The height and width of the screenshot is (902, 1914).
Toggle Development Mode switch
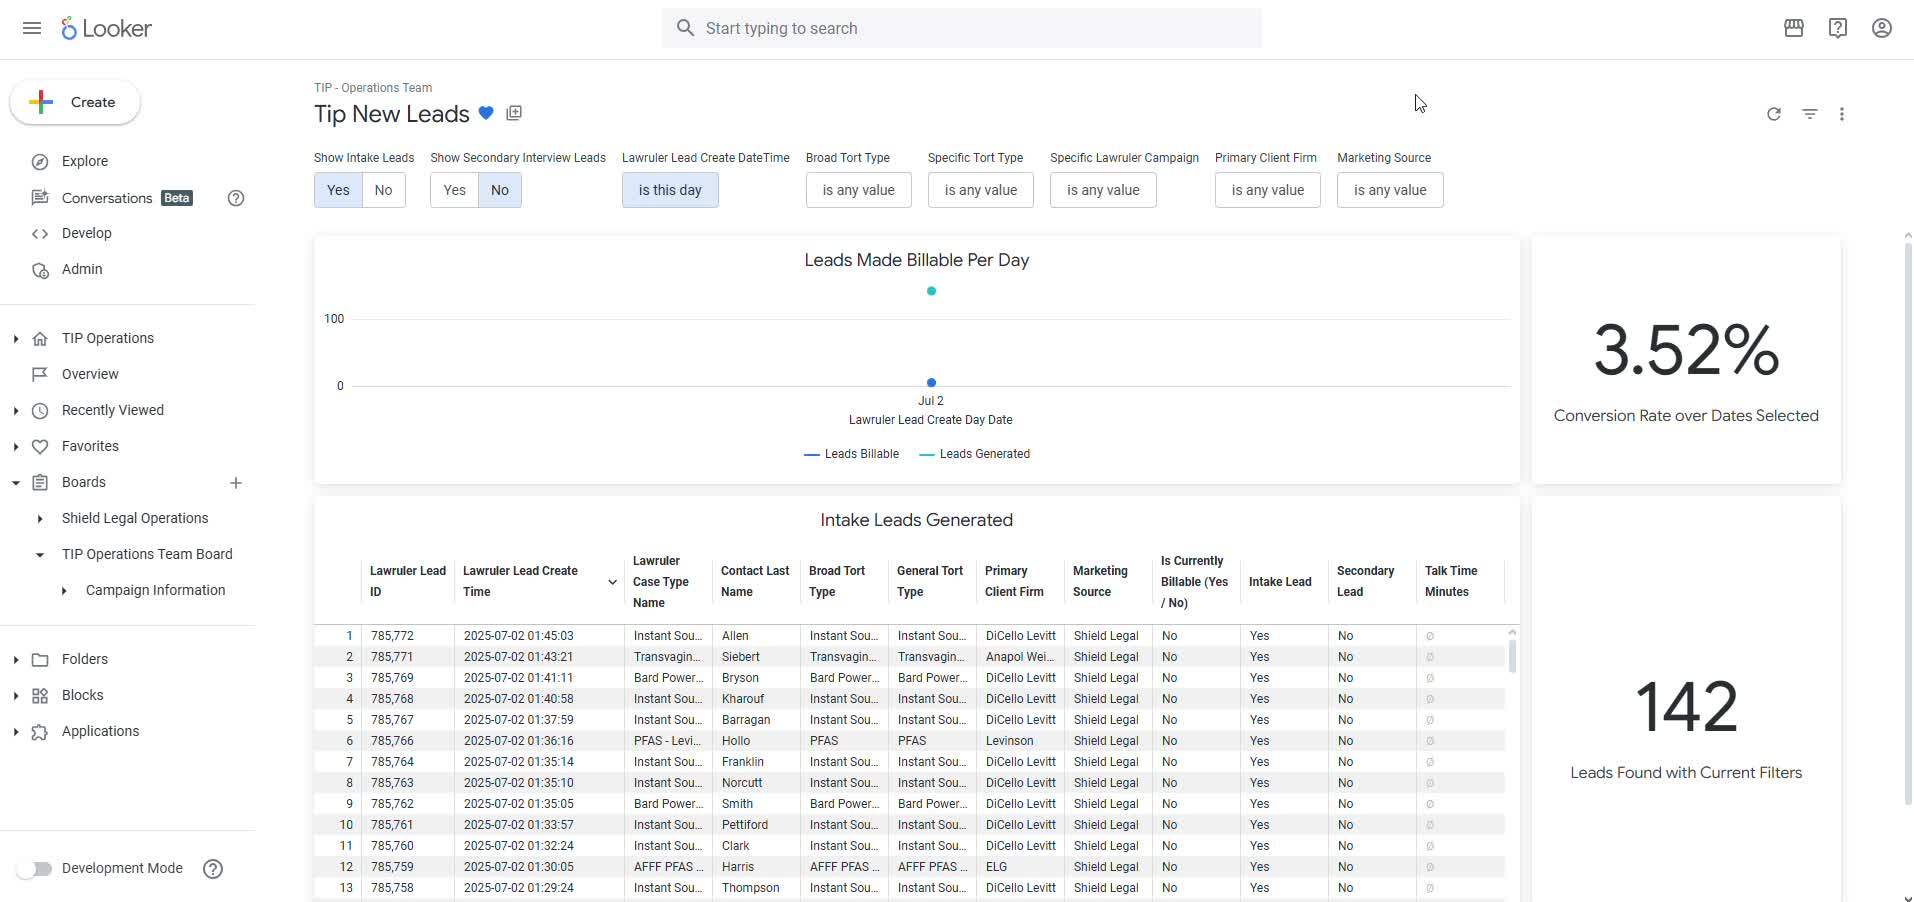click(34, 869)
